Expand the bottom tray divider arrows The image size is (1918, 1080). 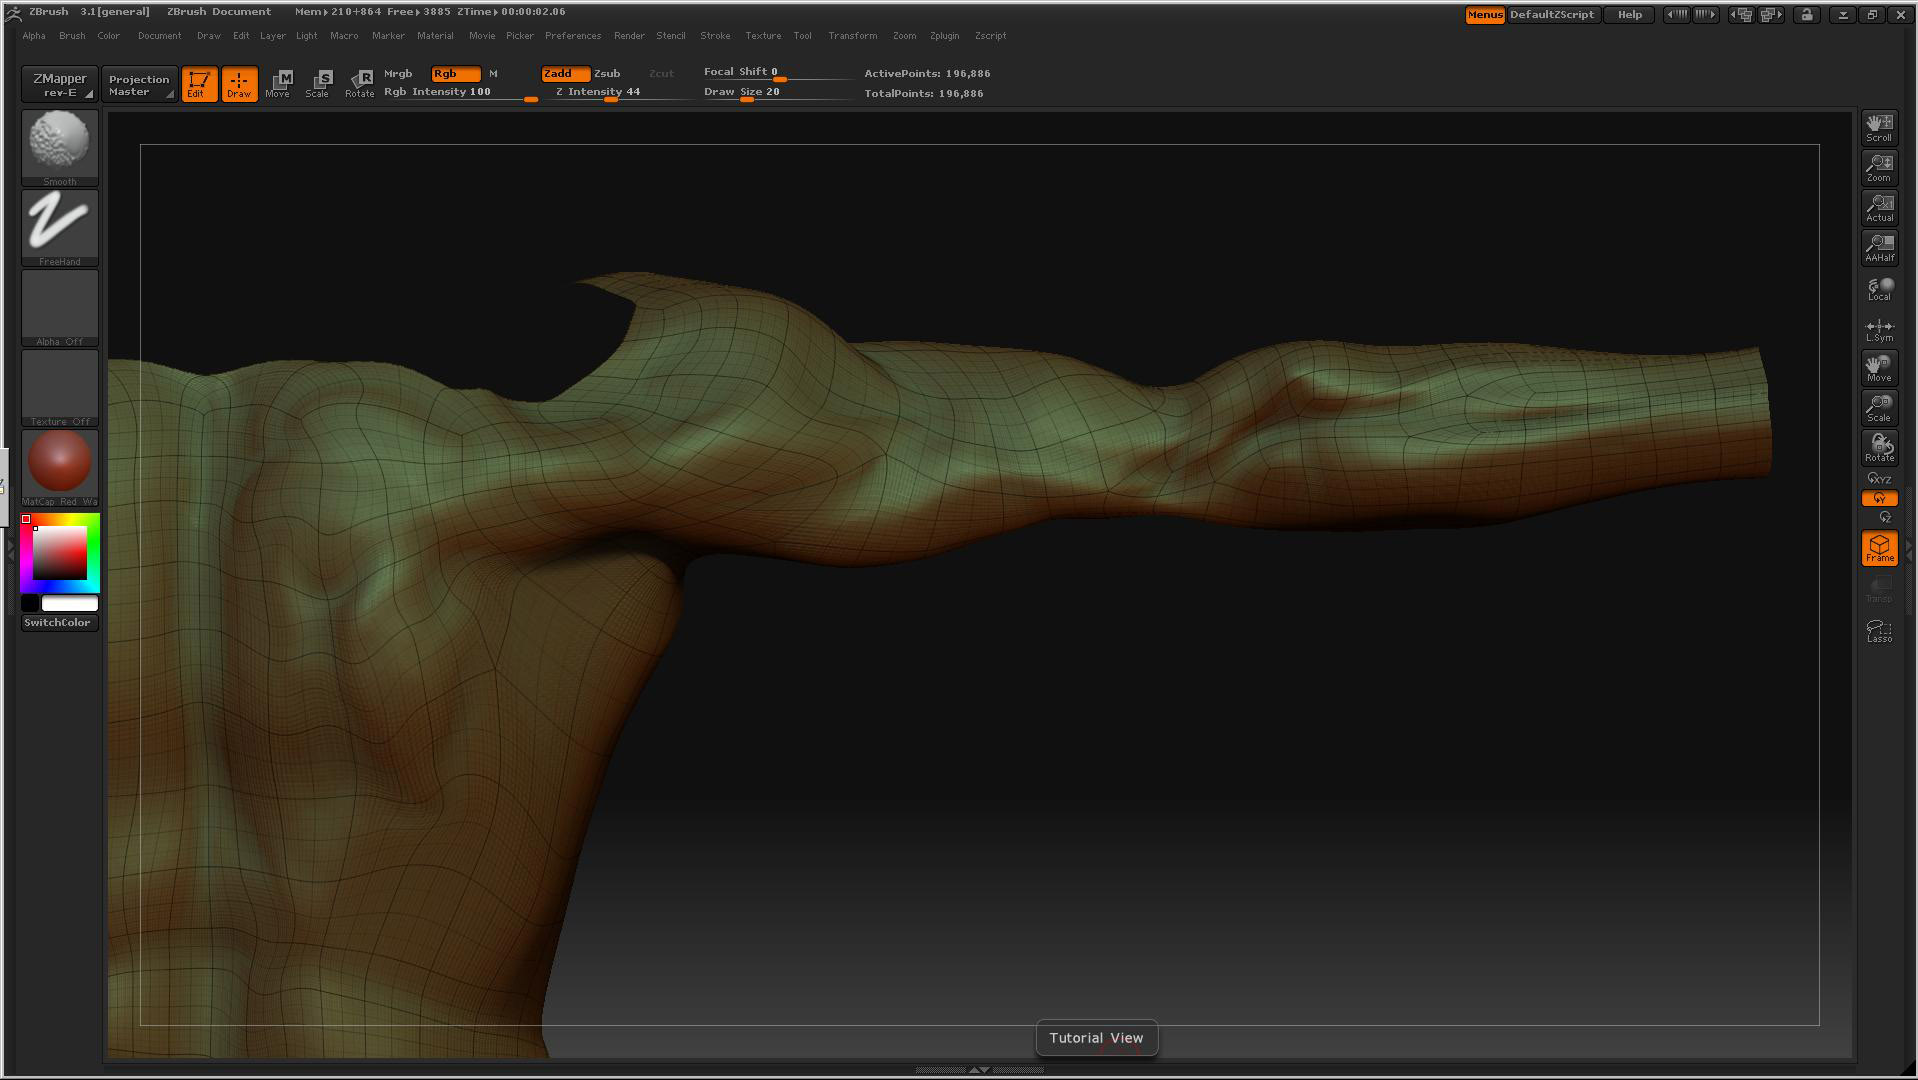(x=980, y=1069)
